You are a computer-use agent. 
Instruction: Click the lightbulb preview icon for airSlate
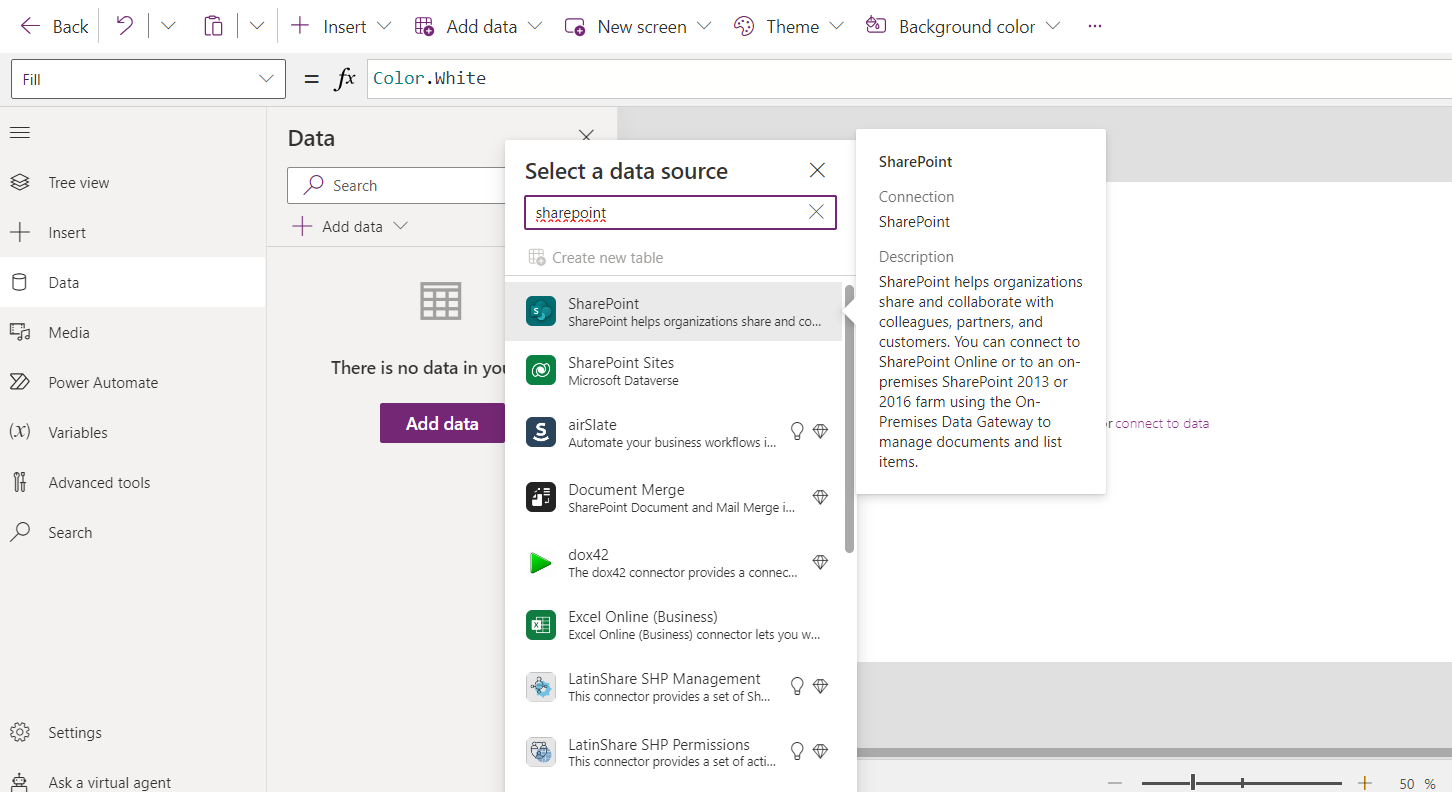click(797, 431)
